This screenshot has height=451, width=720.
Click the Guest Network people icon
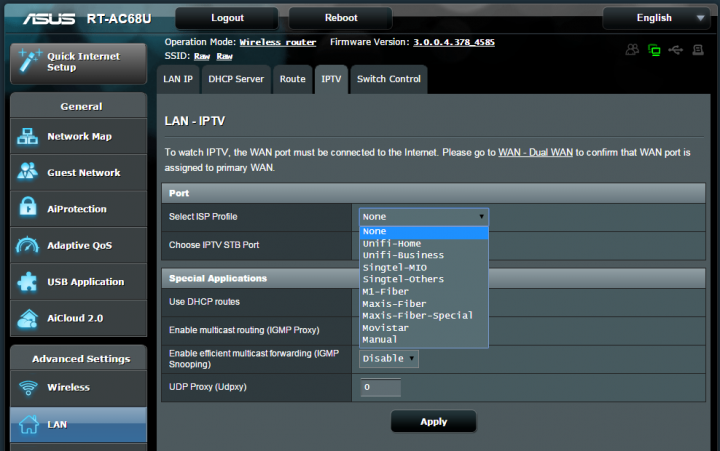28,172
